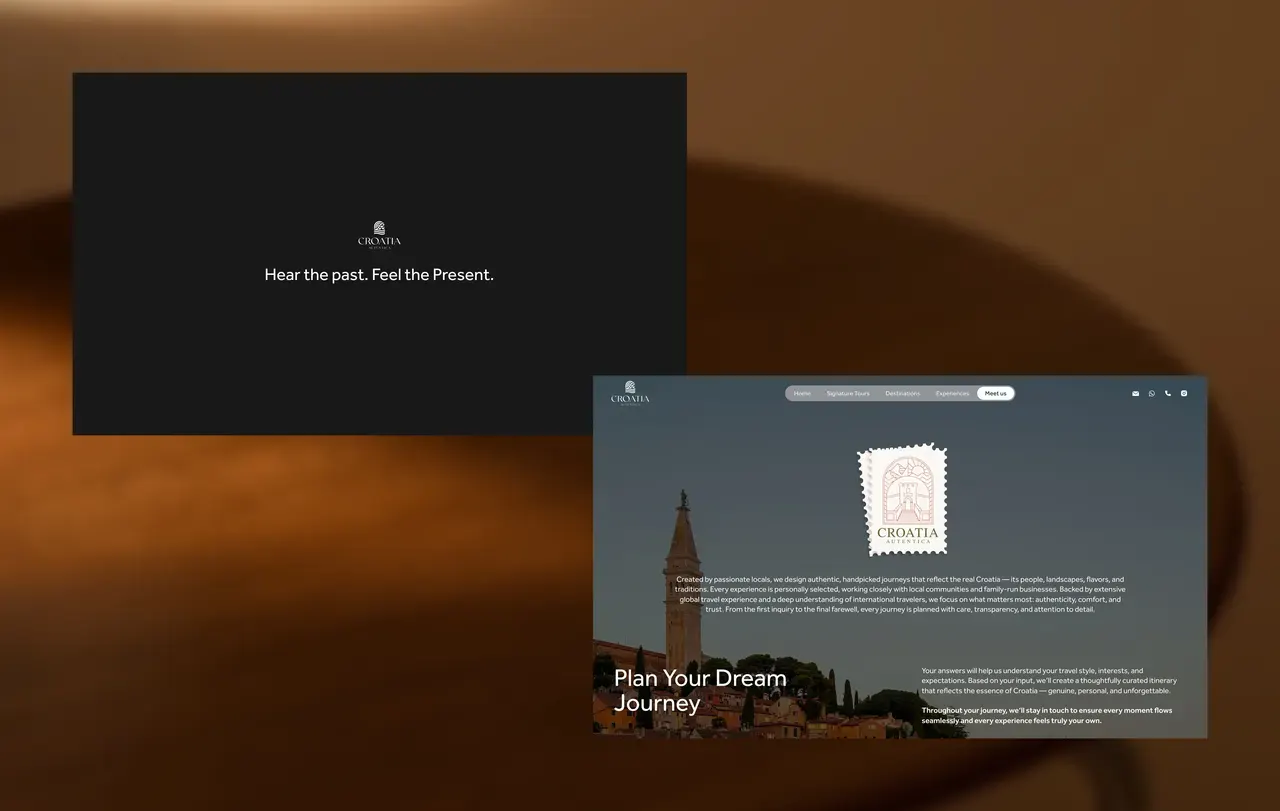Viewport: 1280px width, 811px height.
Task: Click the bold 'Throughout your journey' paragraph
Action: click(x=1047, y=715)
